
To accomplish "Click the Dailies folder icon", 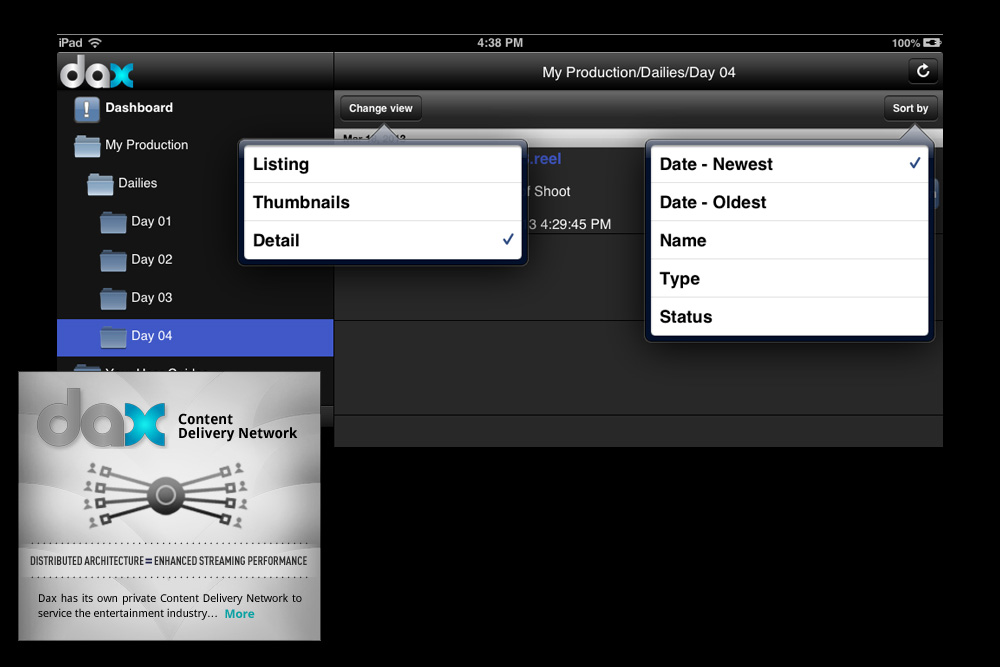I will coord(100,184).
